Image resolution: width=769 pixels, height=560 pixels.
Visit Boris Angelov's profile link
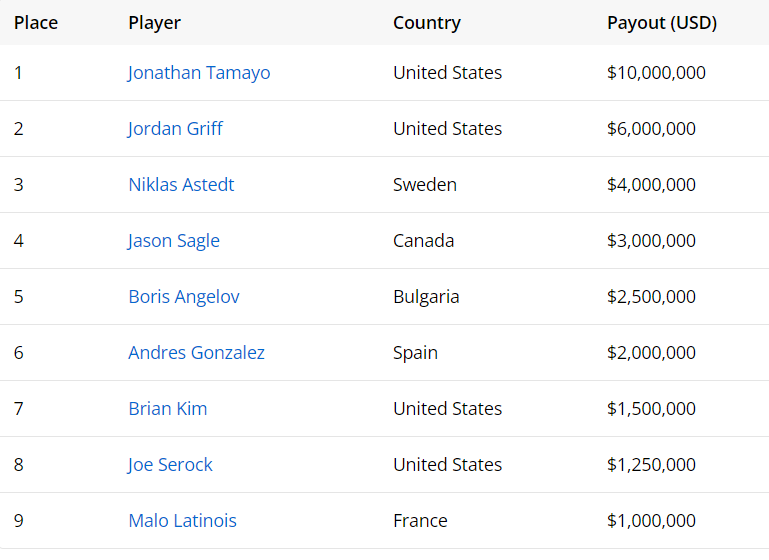click(183, 297)
